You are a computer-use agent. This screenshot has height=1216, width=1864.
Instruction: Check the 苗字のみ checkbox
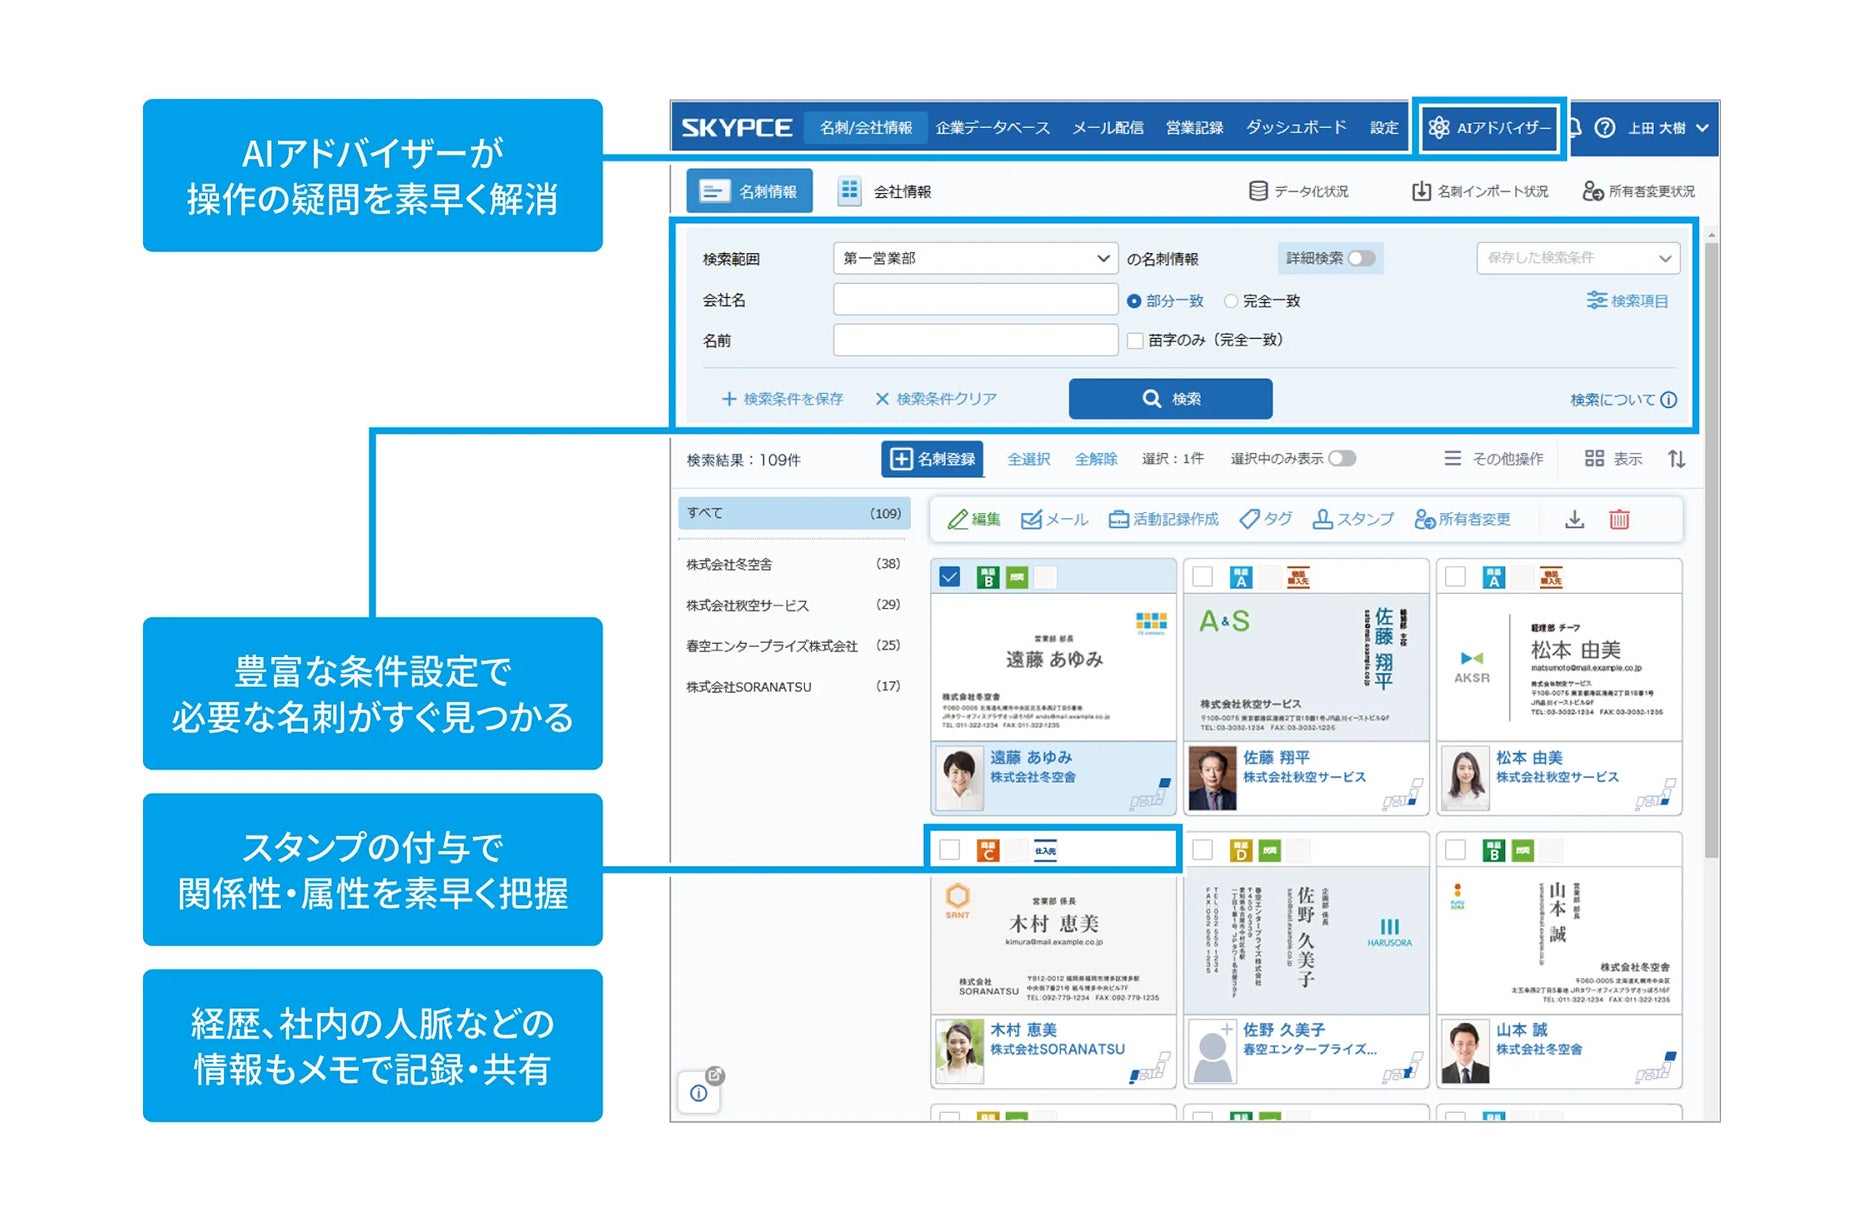1135,341
